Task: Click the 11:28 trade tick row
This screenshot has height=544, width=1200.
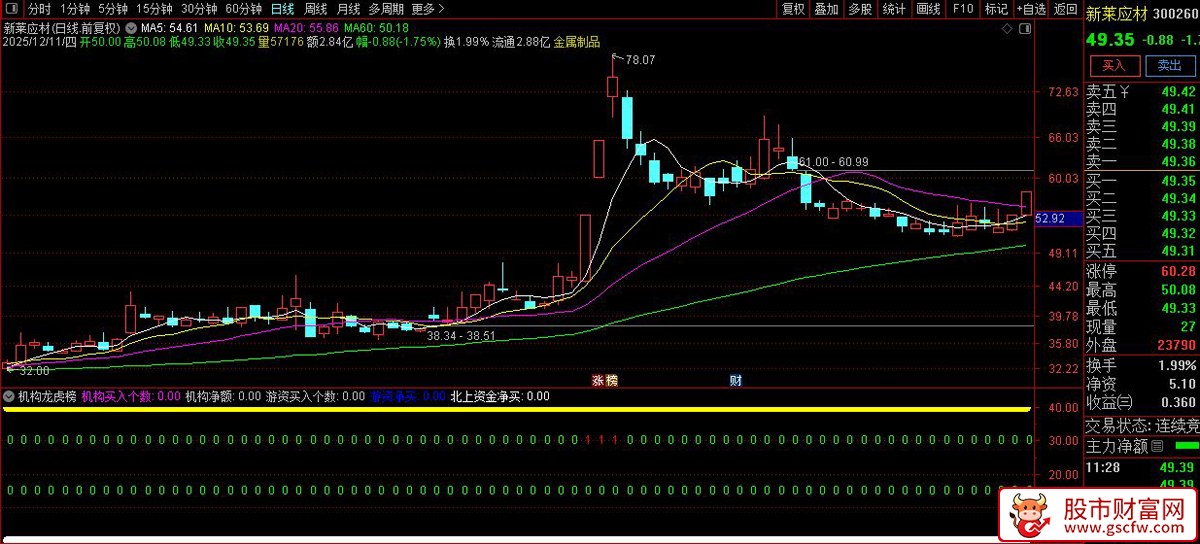Action: point(1142,467)
